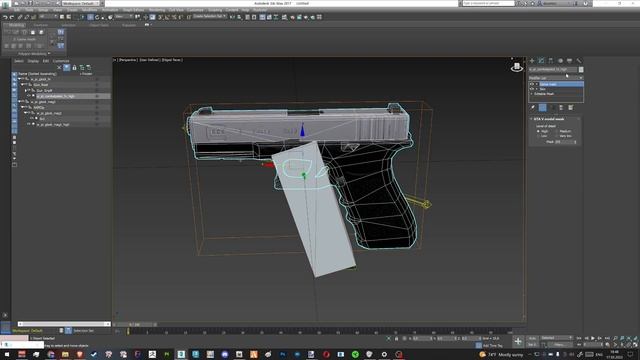
Task: Select the Select and Link tool
Action: point(20,17)
